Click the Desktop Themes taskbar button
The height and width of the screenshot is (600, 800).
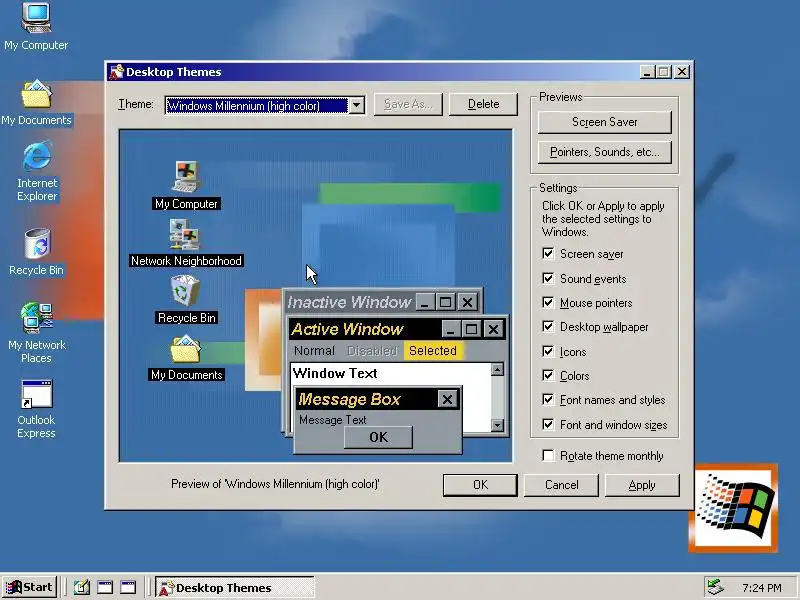pos(235,587)
